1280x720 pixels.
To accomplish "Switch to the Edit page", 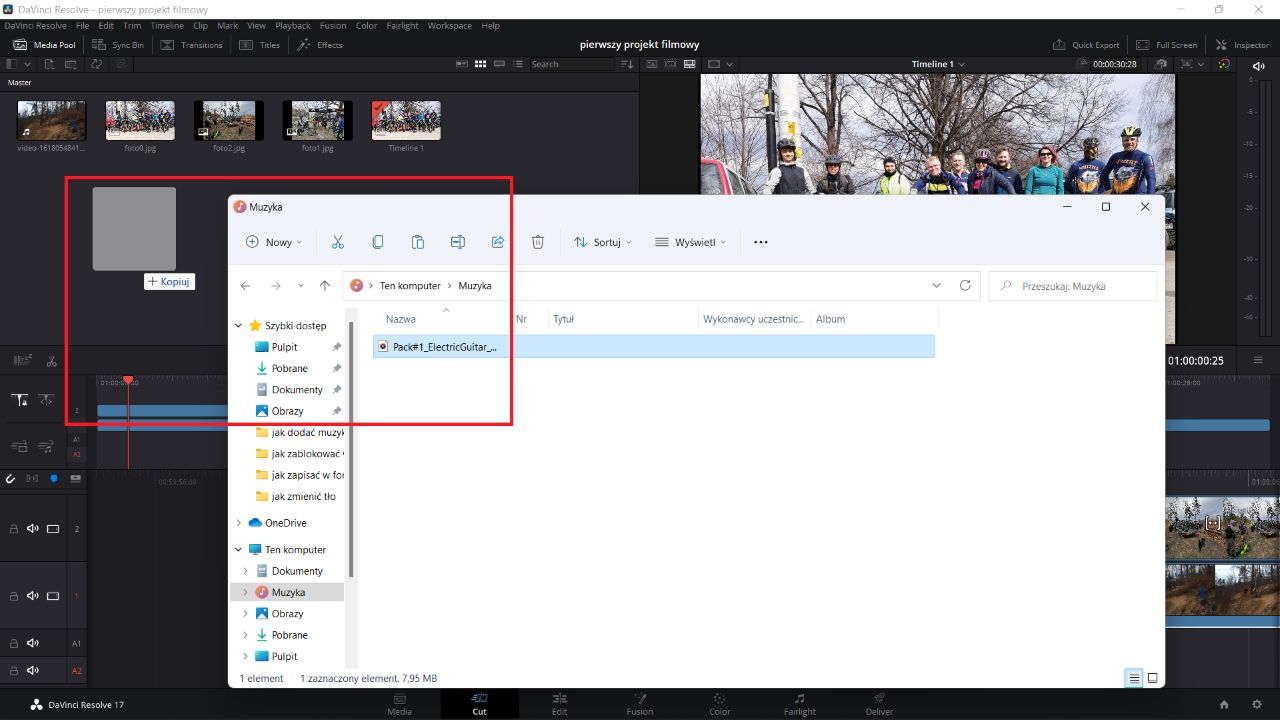I will pos(559,705).
